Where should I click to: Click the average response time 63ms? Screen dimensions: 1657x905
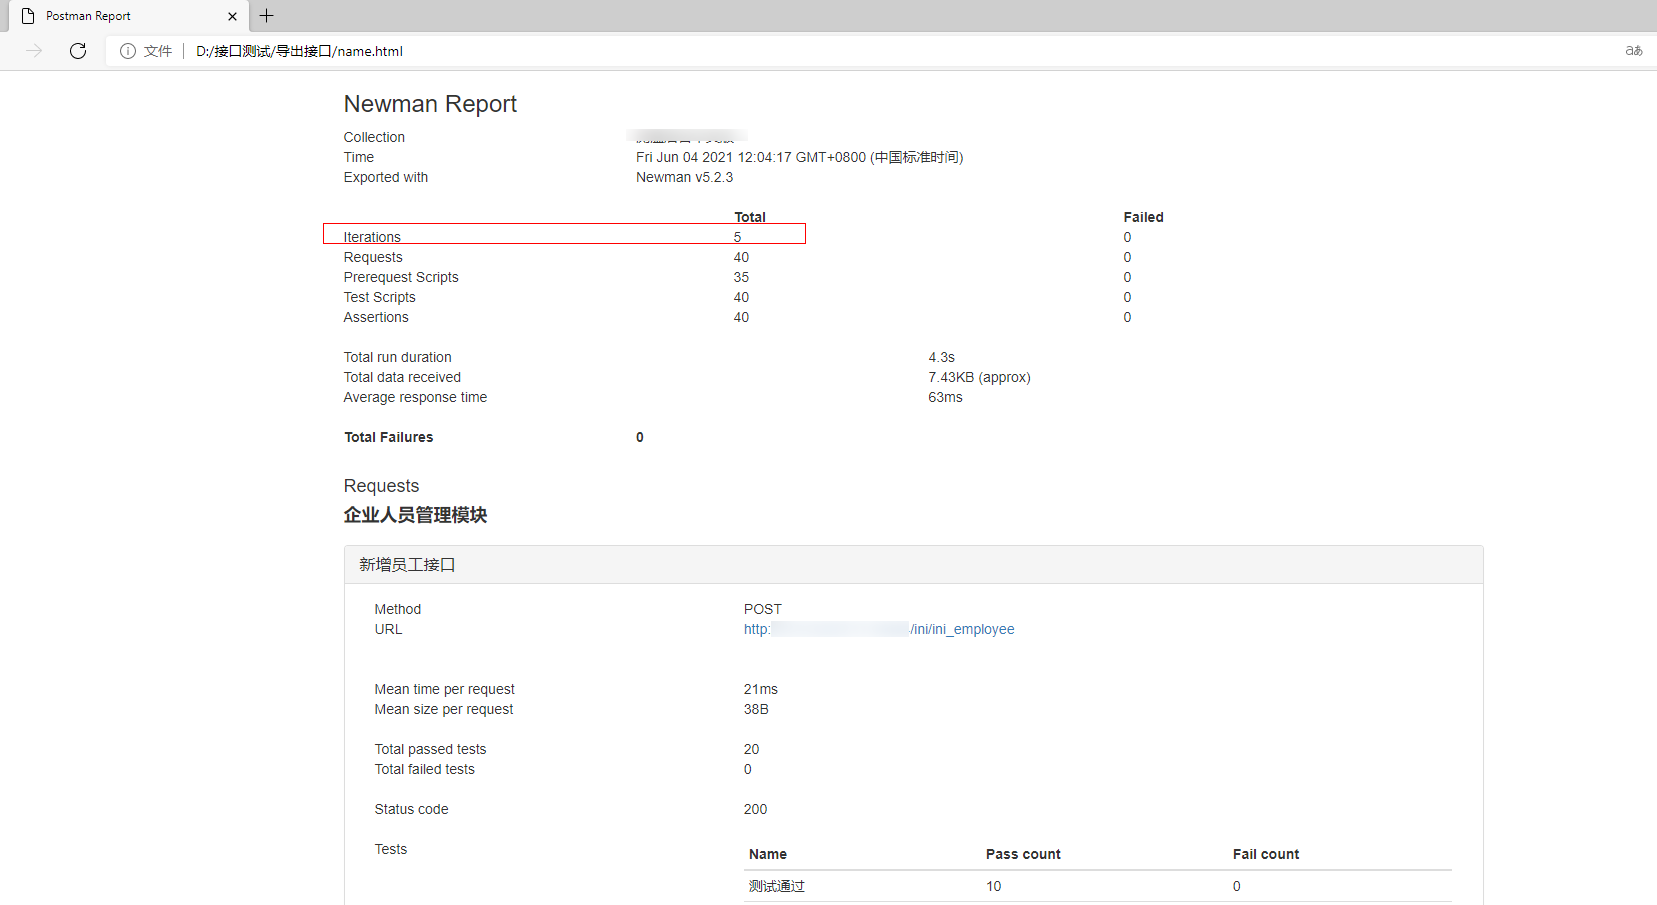(x=945, y=397)
